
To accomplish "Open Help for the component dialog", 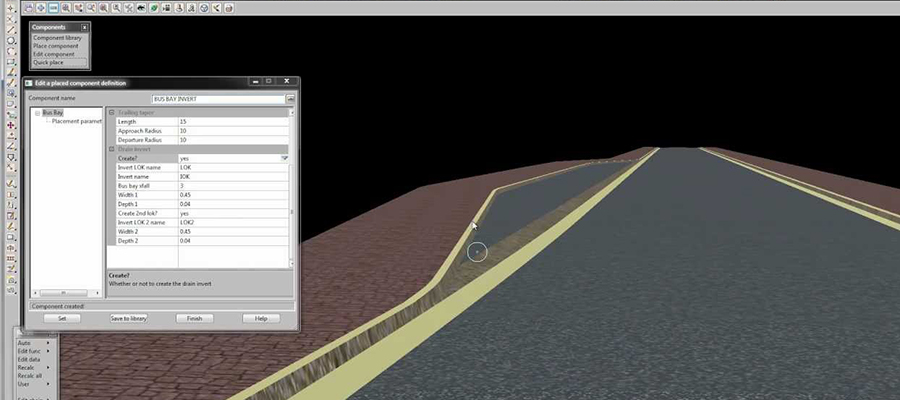I will [261, 318].
